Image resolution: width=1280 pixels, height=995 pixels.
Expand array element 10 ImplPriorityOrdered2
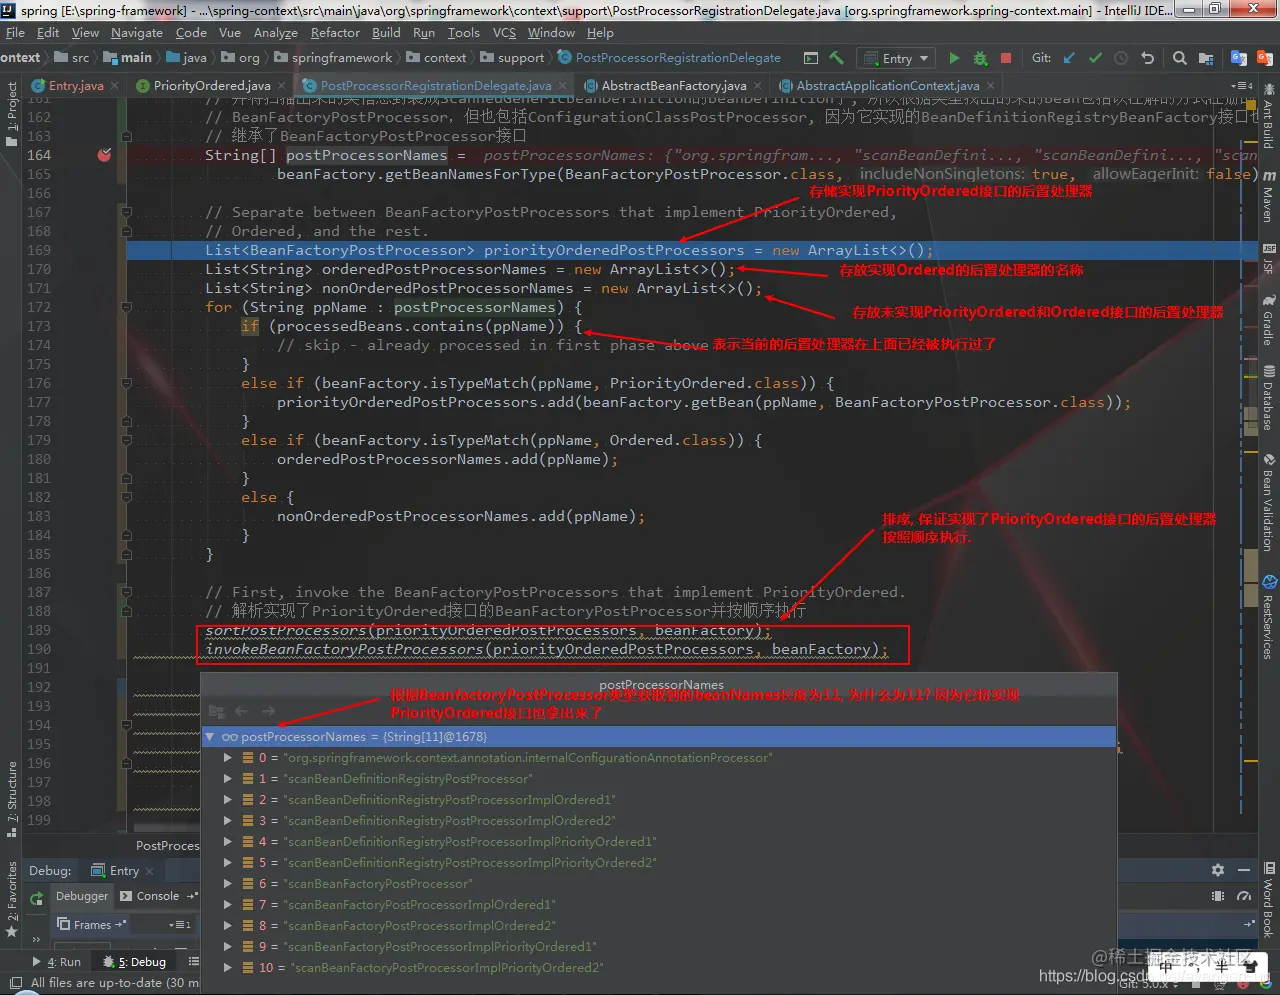click(x=228, y=968)
